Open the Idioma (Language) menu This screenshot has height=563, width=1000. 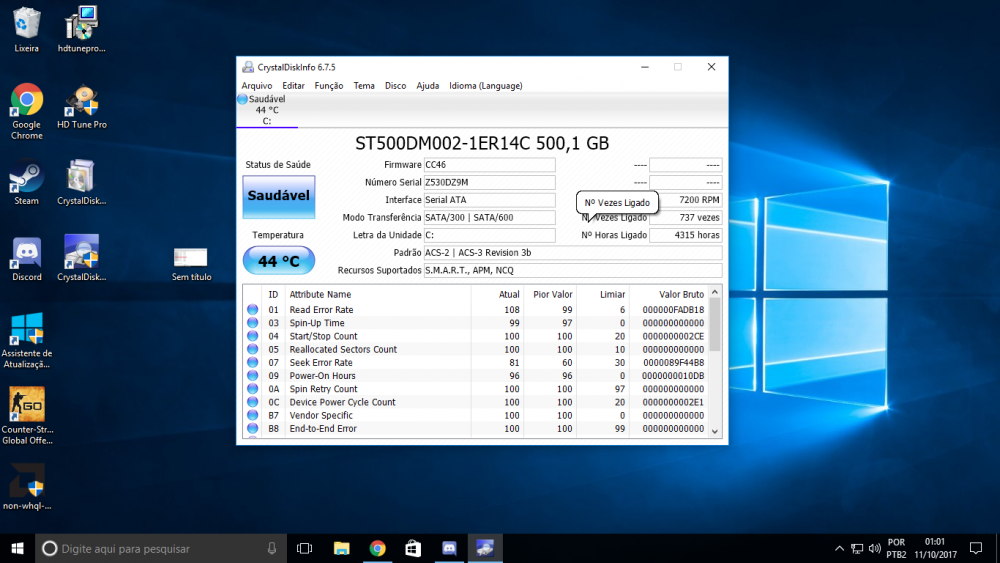click(x=485, y=86)
